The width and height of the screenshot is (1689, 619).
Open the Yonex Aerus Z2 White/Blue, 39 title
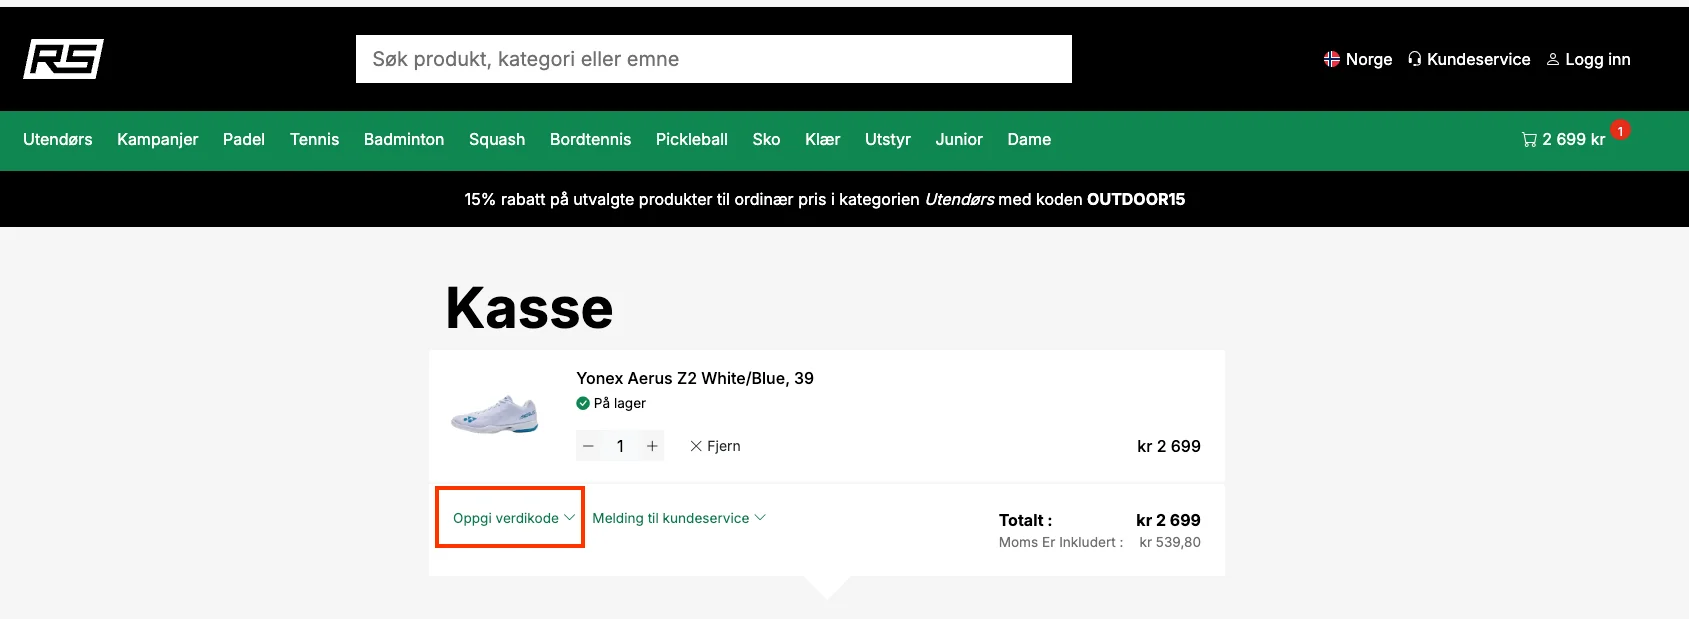(x=695, y=378)
